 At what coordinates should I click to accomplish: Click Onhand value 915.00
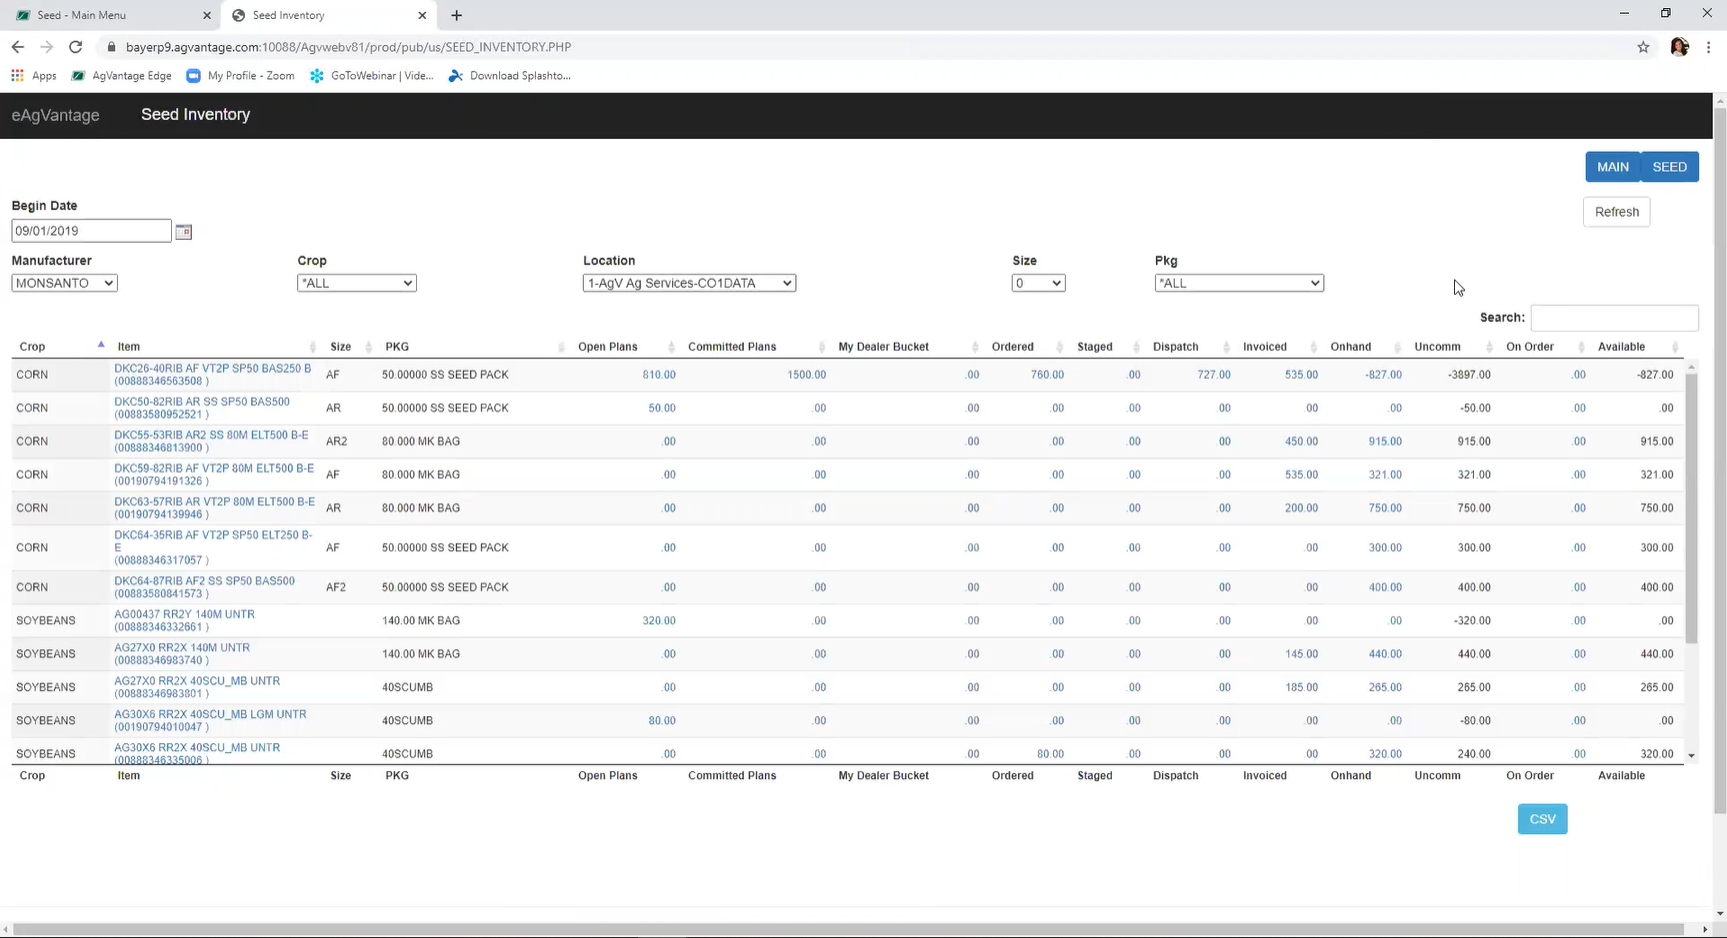[x=1385, y=441]
